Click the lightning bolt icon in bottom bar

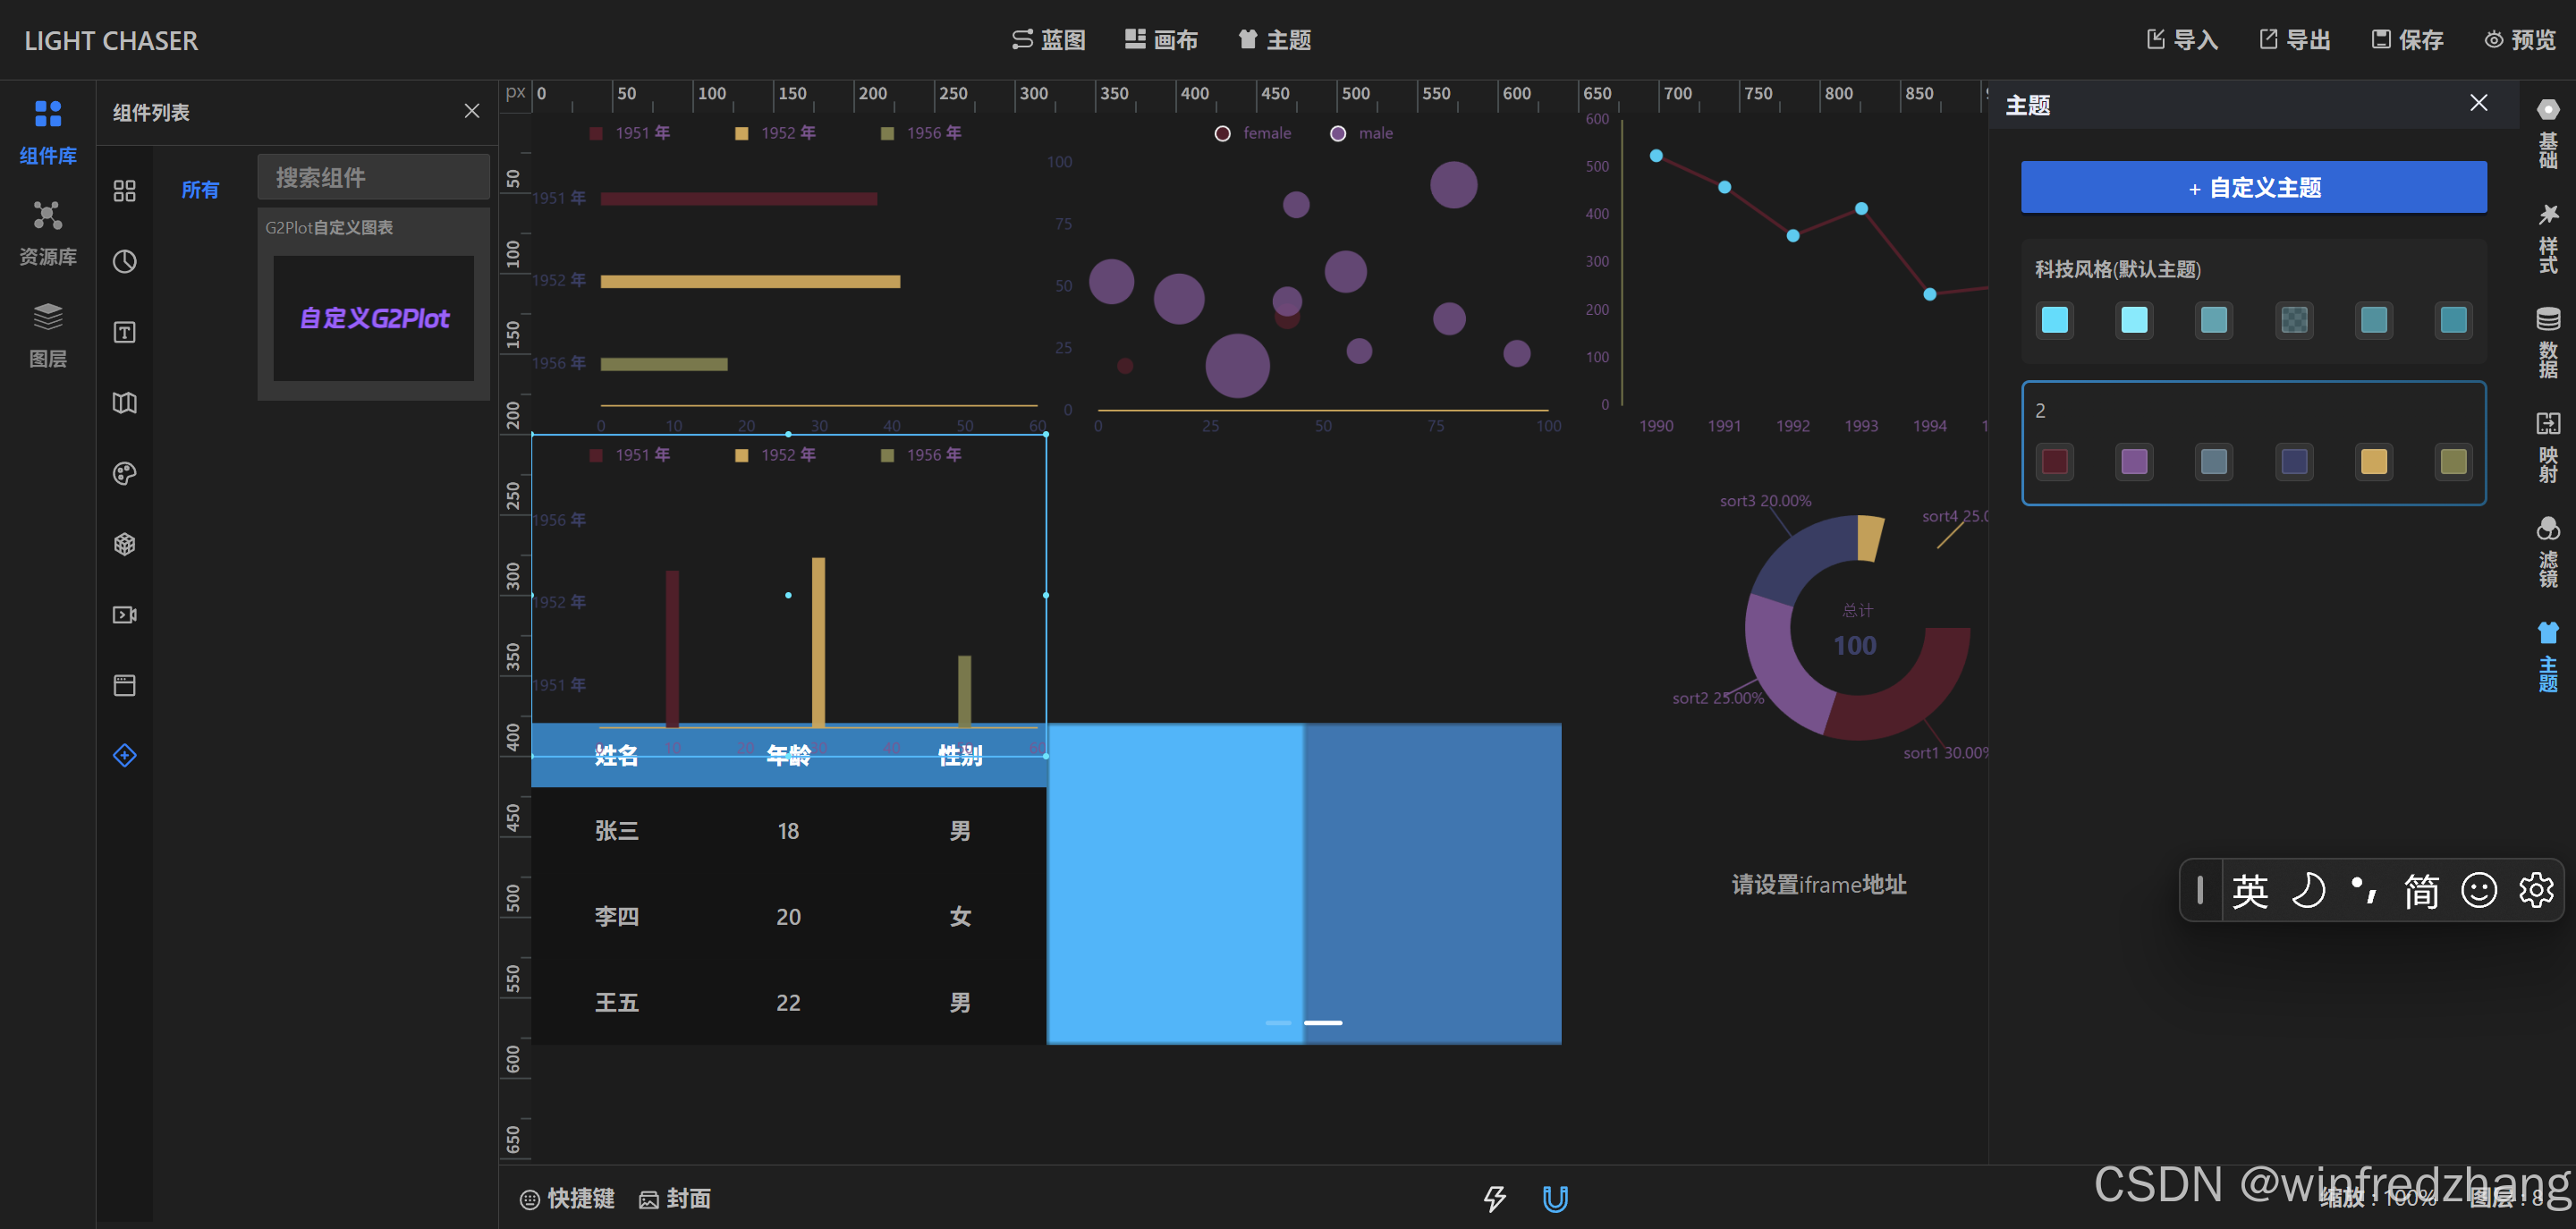pyautogui.click(x=1494, y=1198)
